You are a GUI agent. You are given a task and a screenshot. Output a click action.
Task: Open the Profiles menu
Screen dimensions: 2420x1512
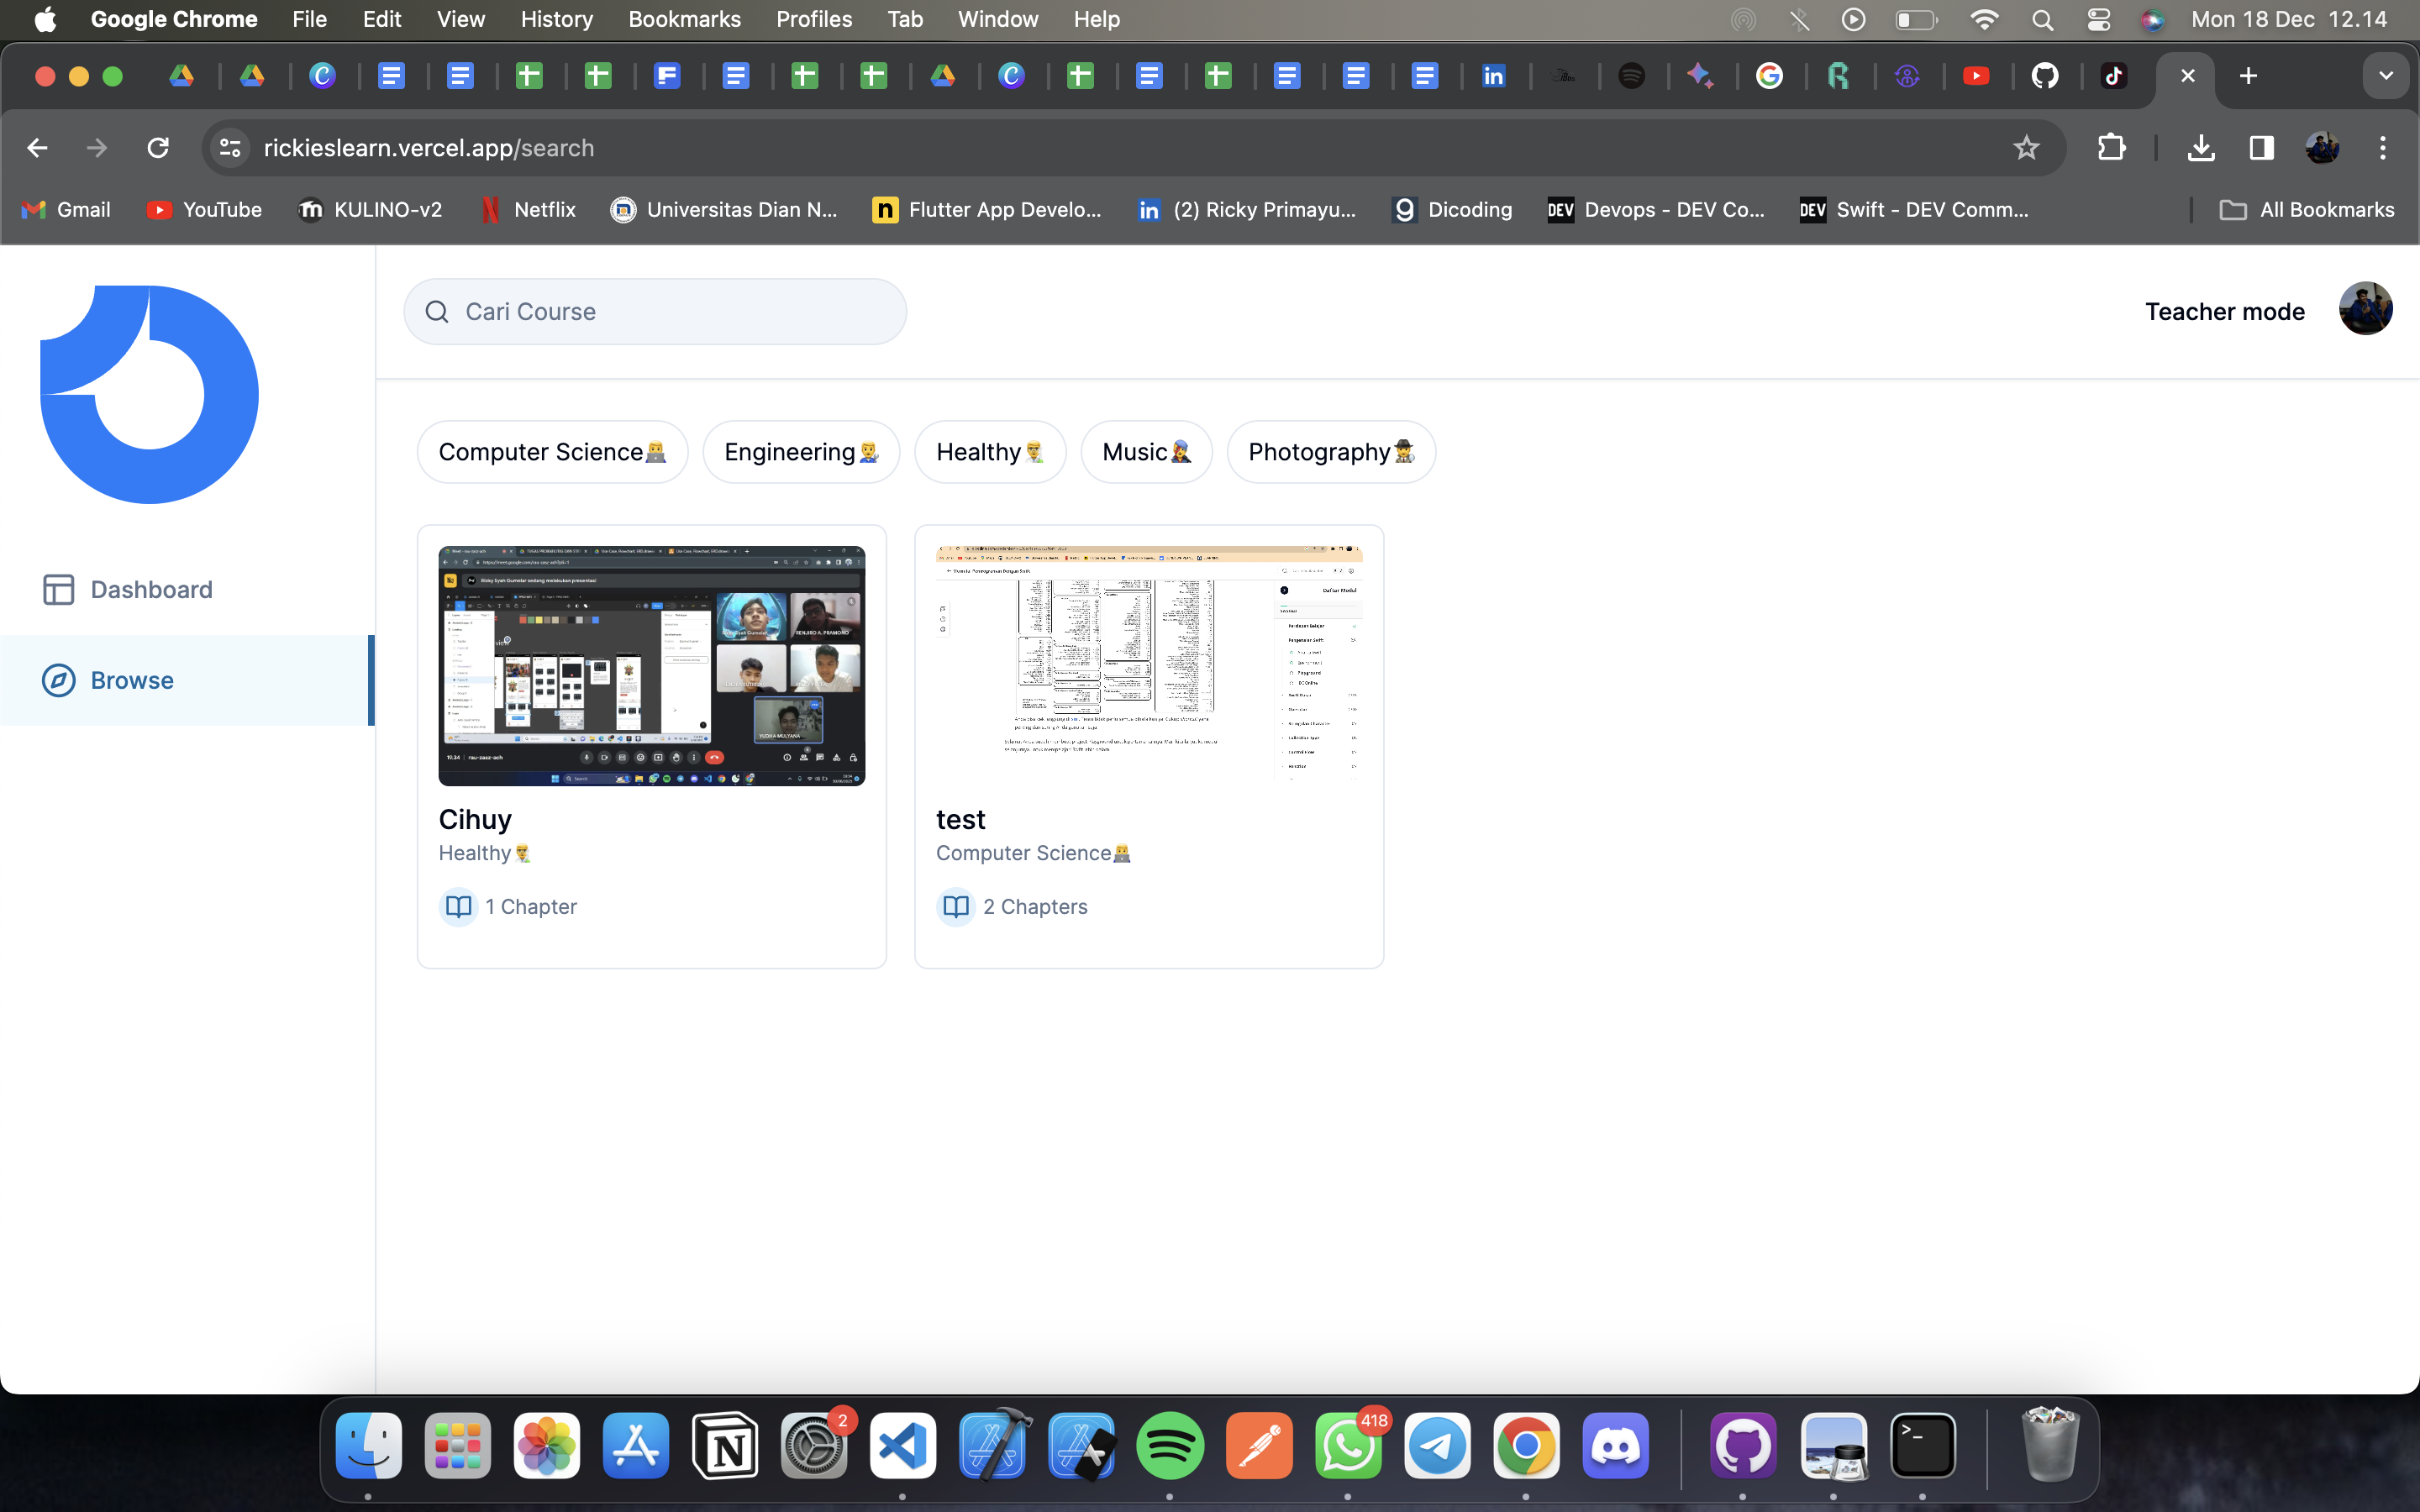tap(814, 19)
